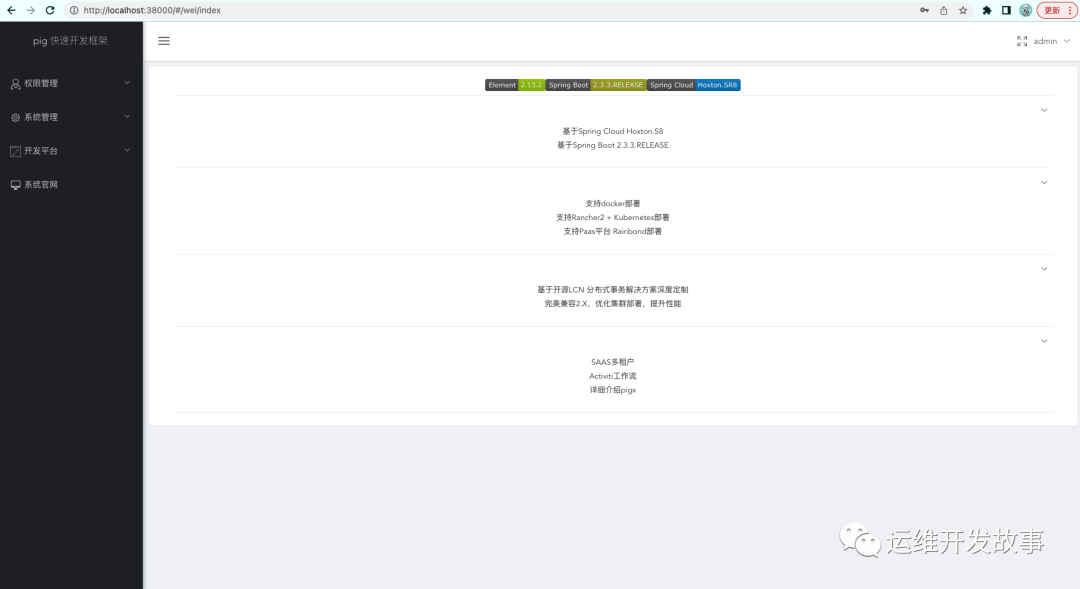
Task: Click the share icon in the address bar
Action: pos(943,10)
